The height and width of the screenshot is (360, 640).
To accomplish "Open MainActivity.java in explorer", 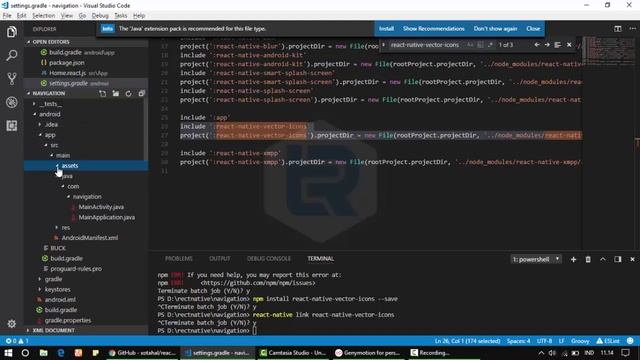I will (x=101, y=207).
